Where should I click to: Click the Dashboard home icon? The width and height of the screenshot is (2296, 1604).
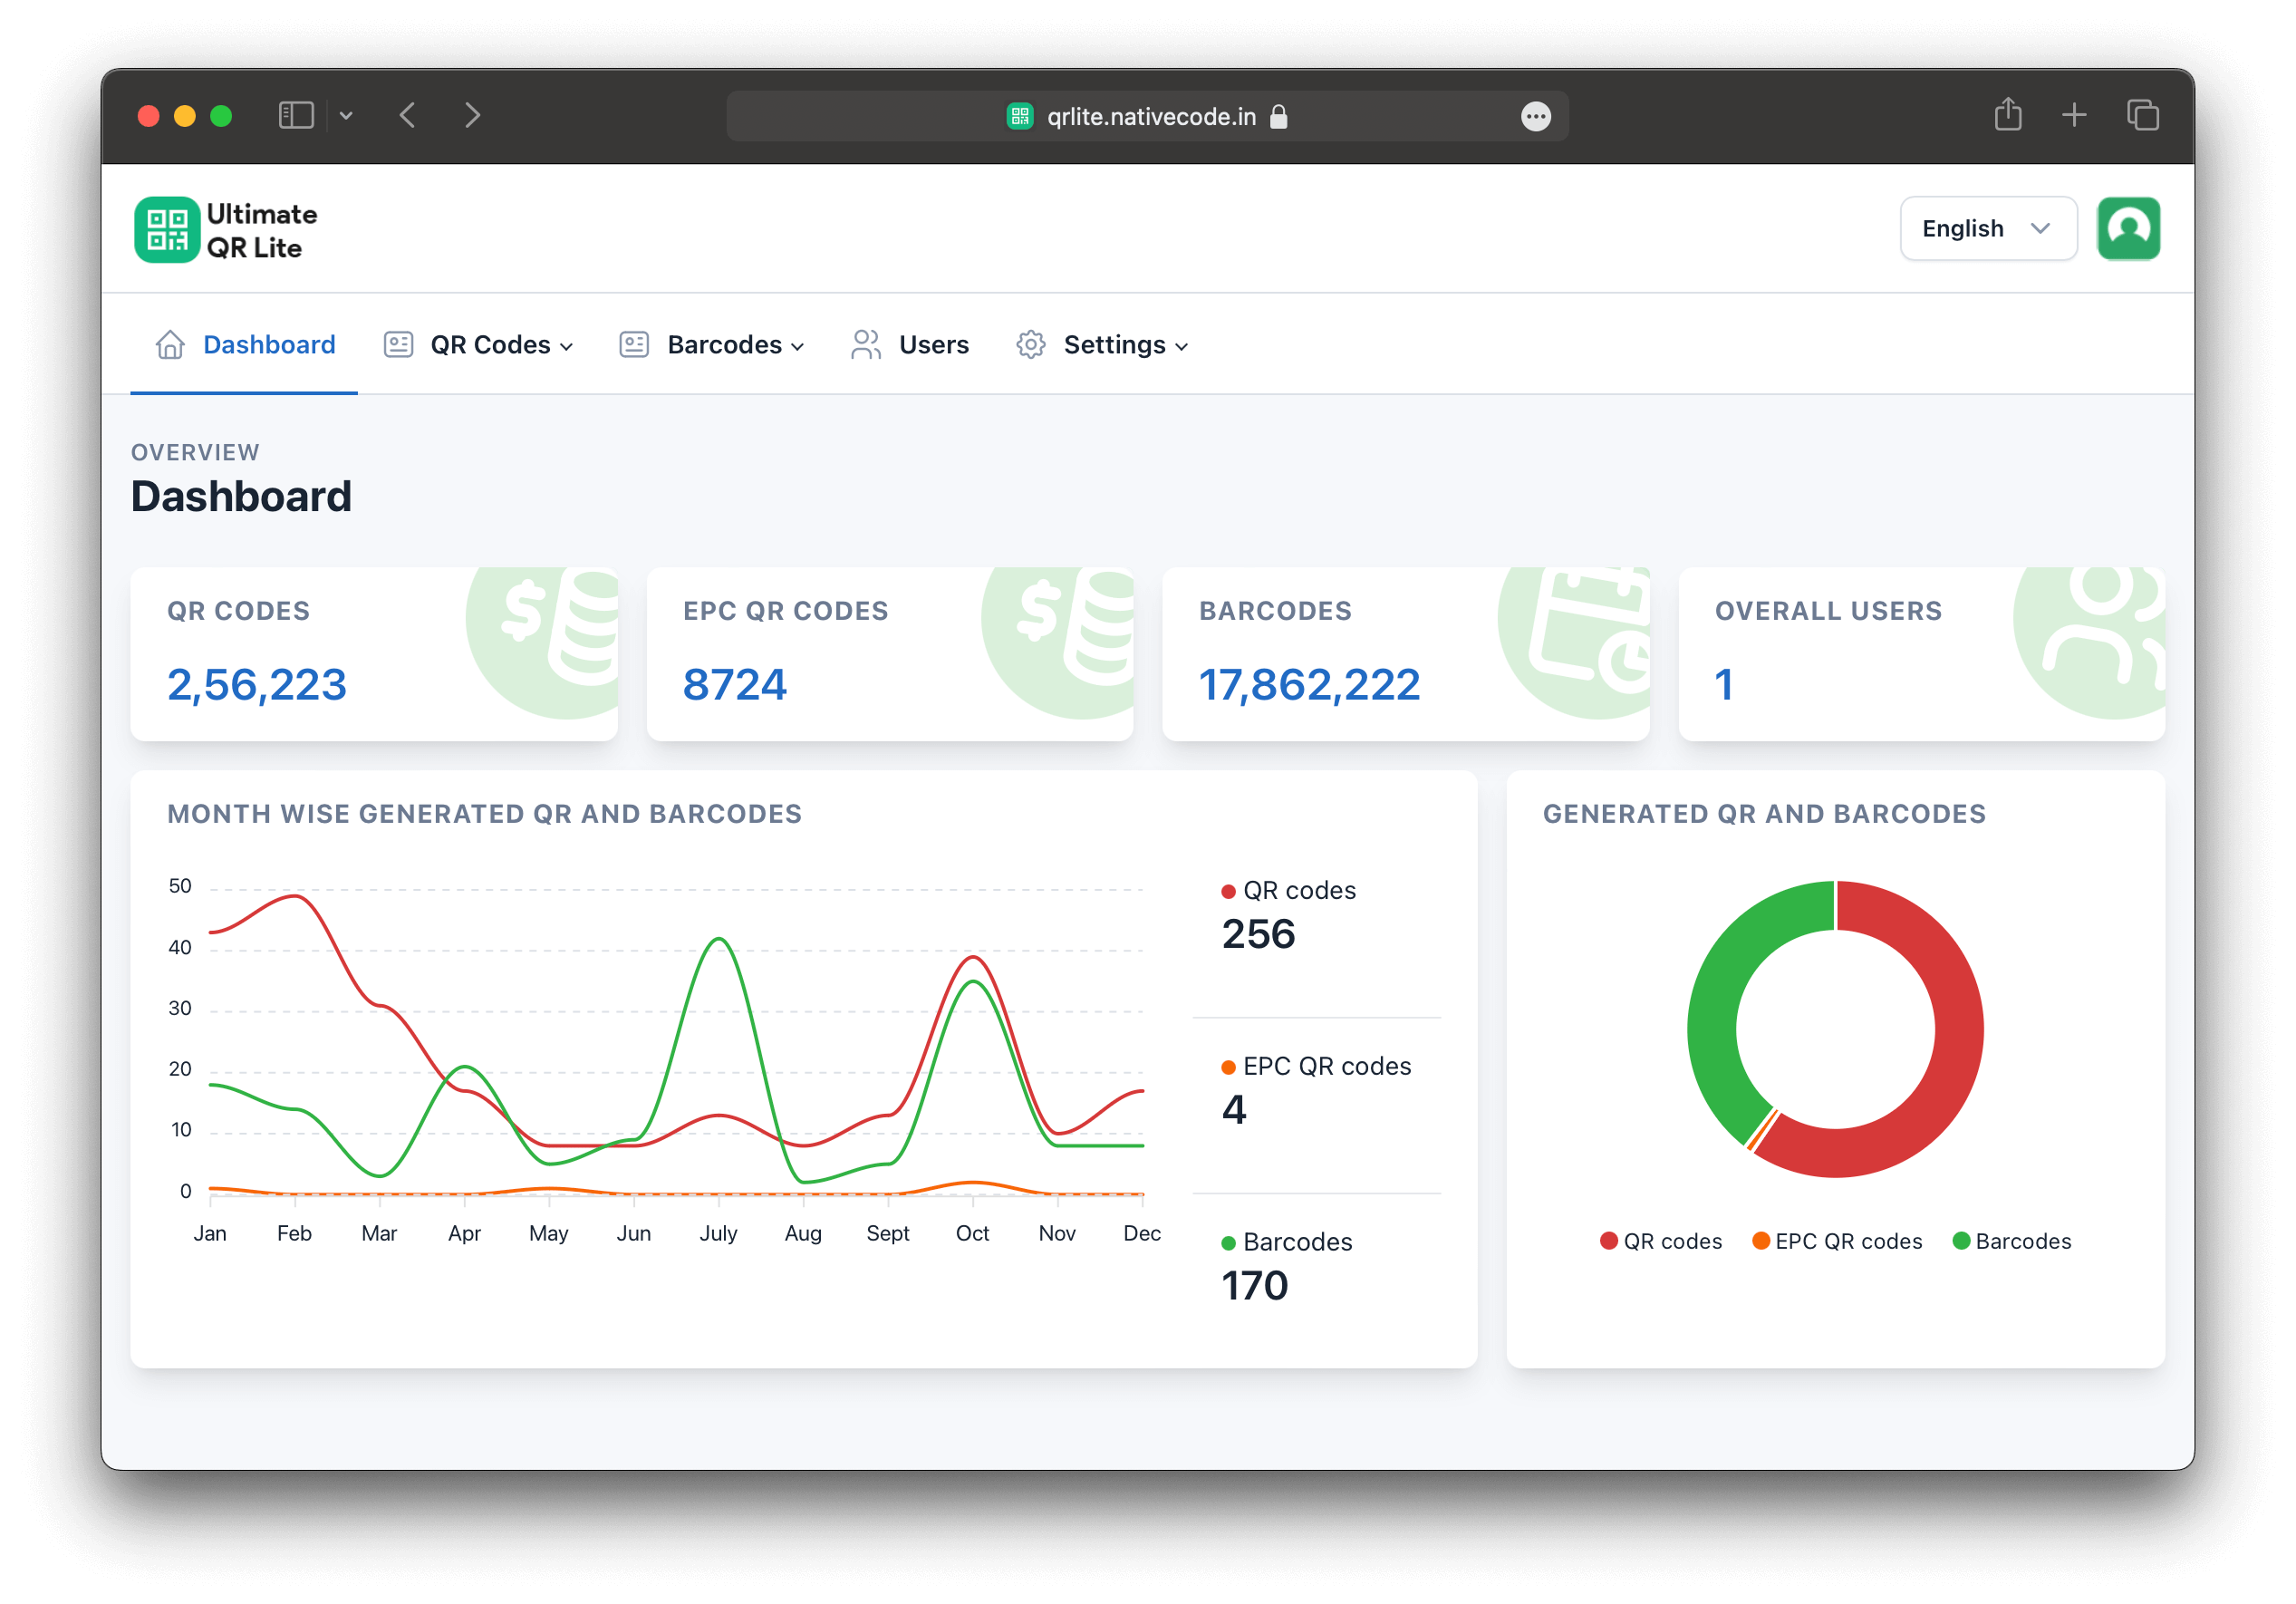pyautogui.click(x=170, y=345)
